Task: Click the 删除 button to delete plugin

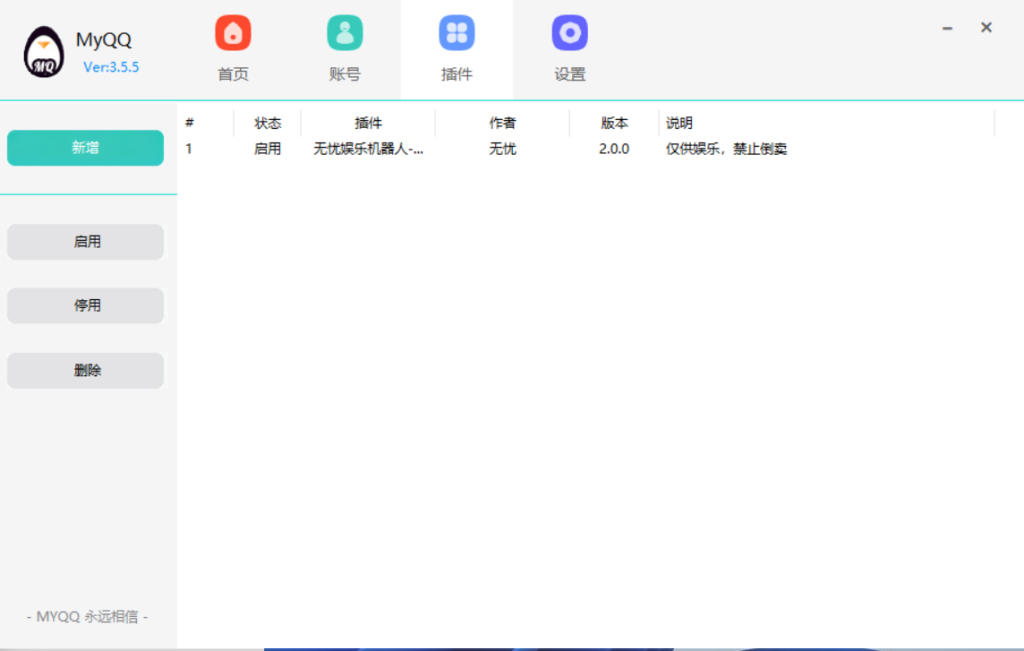Action: pos(85,370)
